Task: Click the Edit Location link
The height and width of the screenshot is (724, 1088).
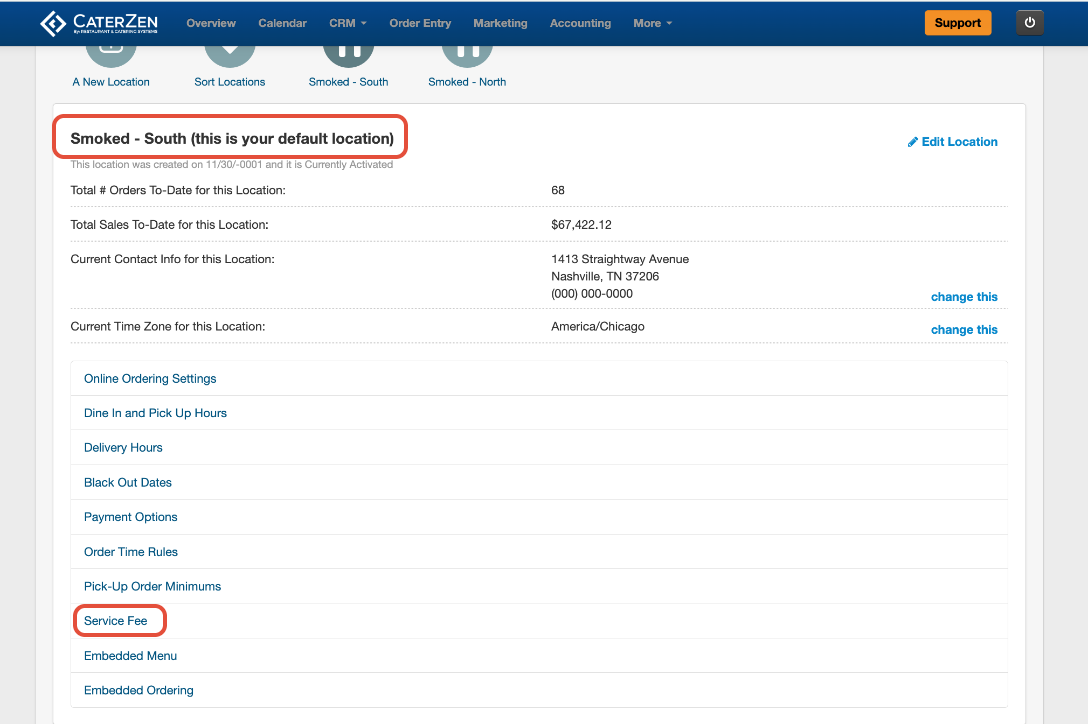Action: [x=952, y=142]
